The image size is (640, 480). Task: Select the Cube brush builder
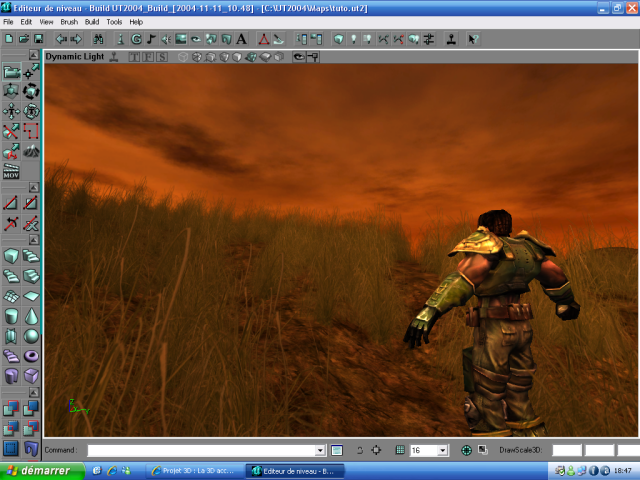coord(11,256)
